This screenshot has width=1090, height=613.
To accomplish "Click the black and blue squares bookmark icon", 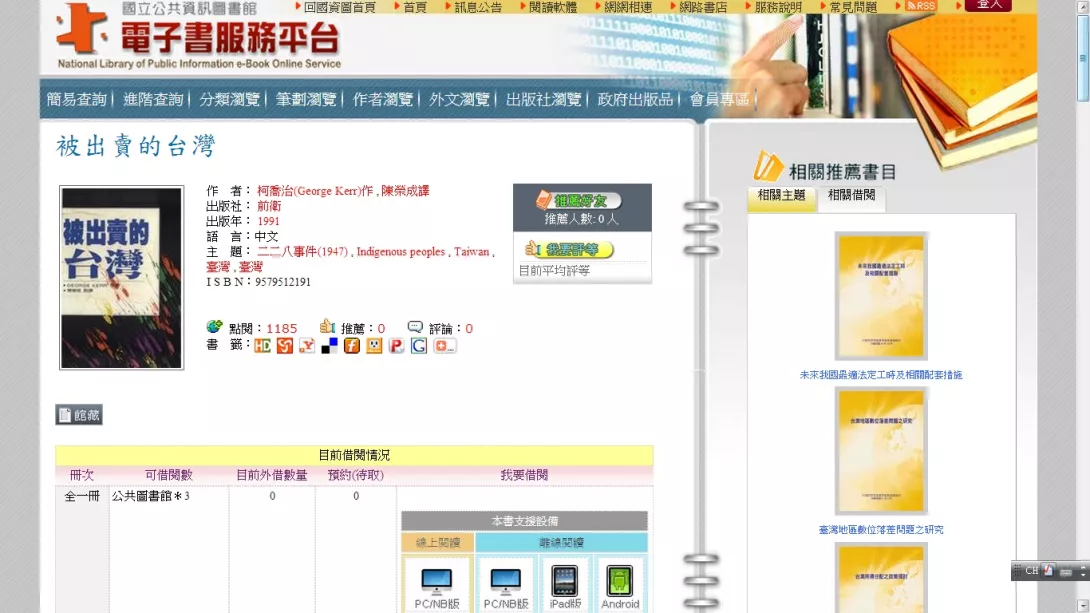I will pos(330,346).
